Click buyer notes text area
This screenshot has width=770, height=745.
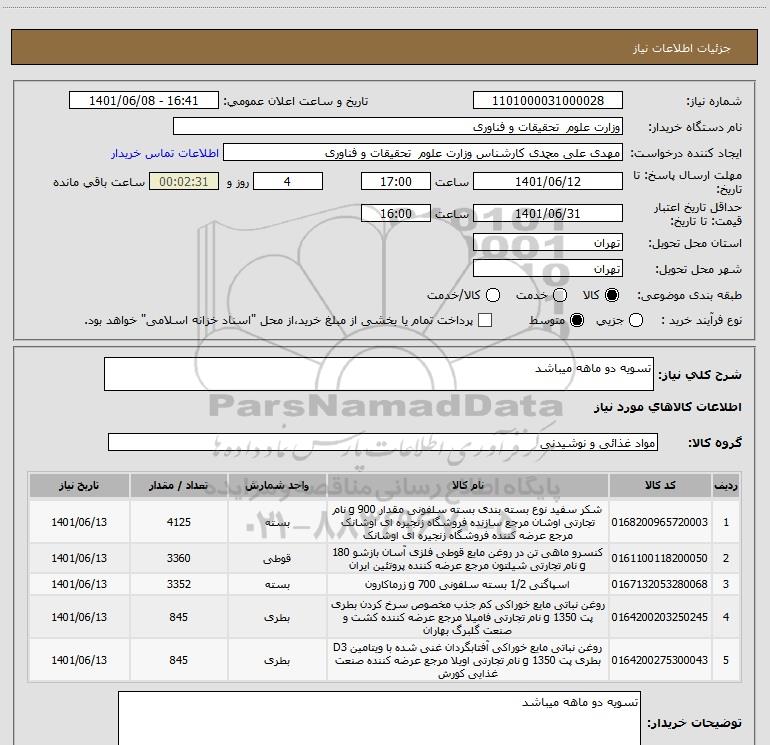coord(379,718)
